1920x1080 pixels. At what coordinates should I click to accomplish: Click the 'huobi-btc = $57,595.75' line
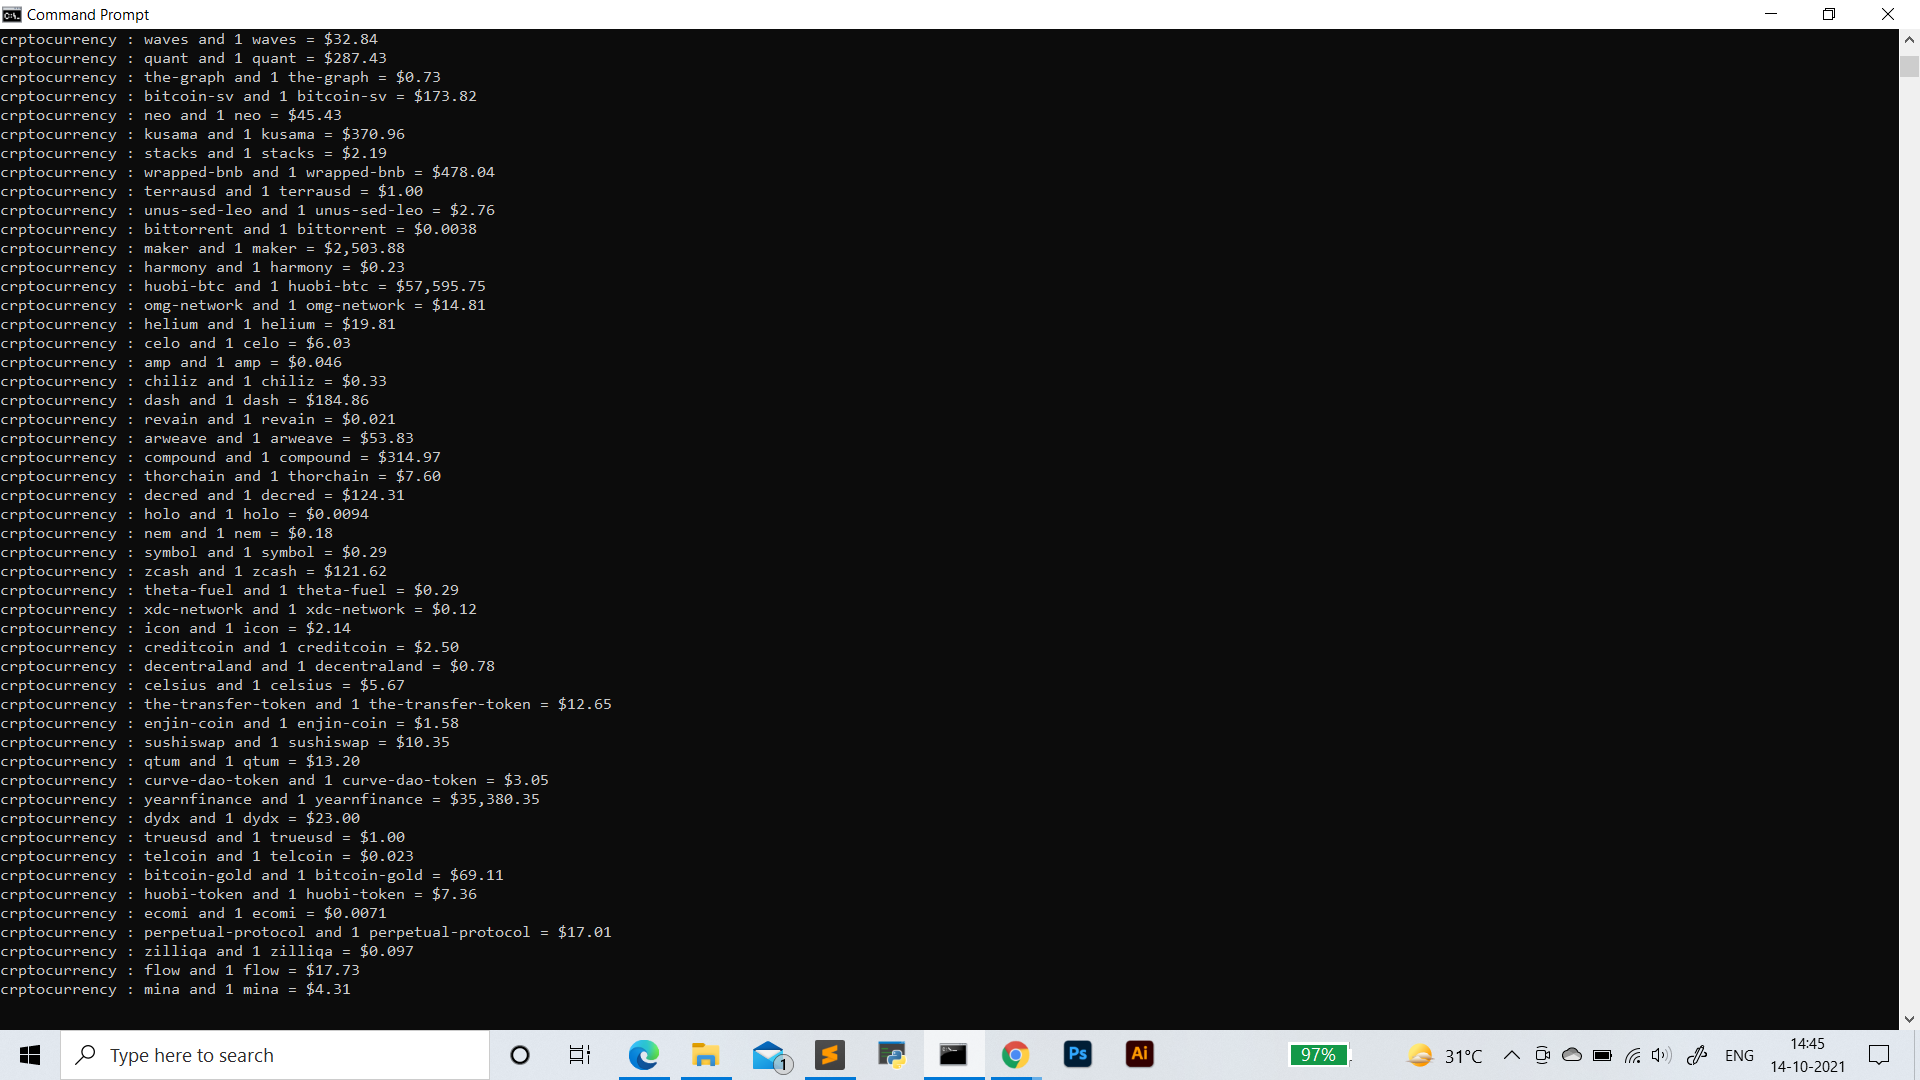(243, 286)
